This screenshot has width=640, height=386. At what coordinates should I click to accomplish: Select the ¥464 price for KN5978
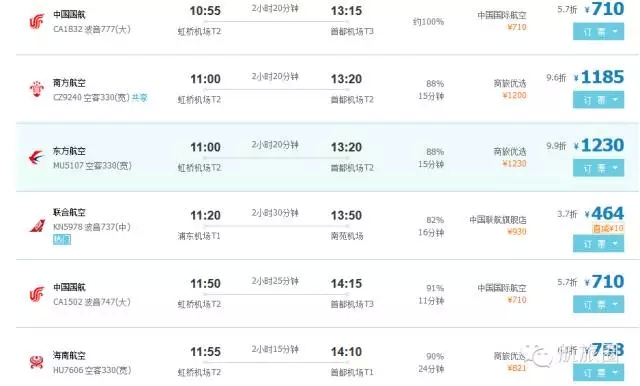pyautogui.click(x=604, y=213)
